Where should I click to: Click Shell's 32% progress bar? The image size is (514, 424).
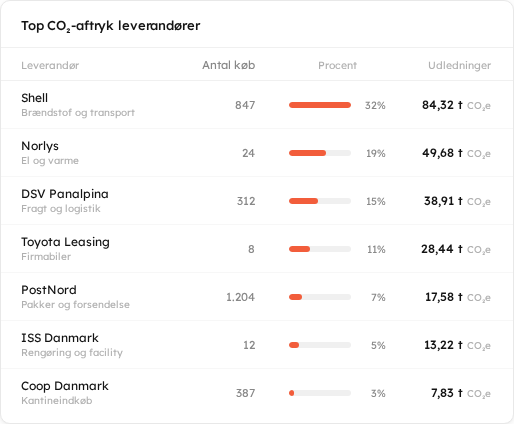[x=320, y=105]
